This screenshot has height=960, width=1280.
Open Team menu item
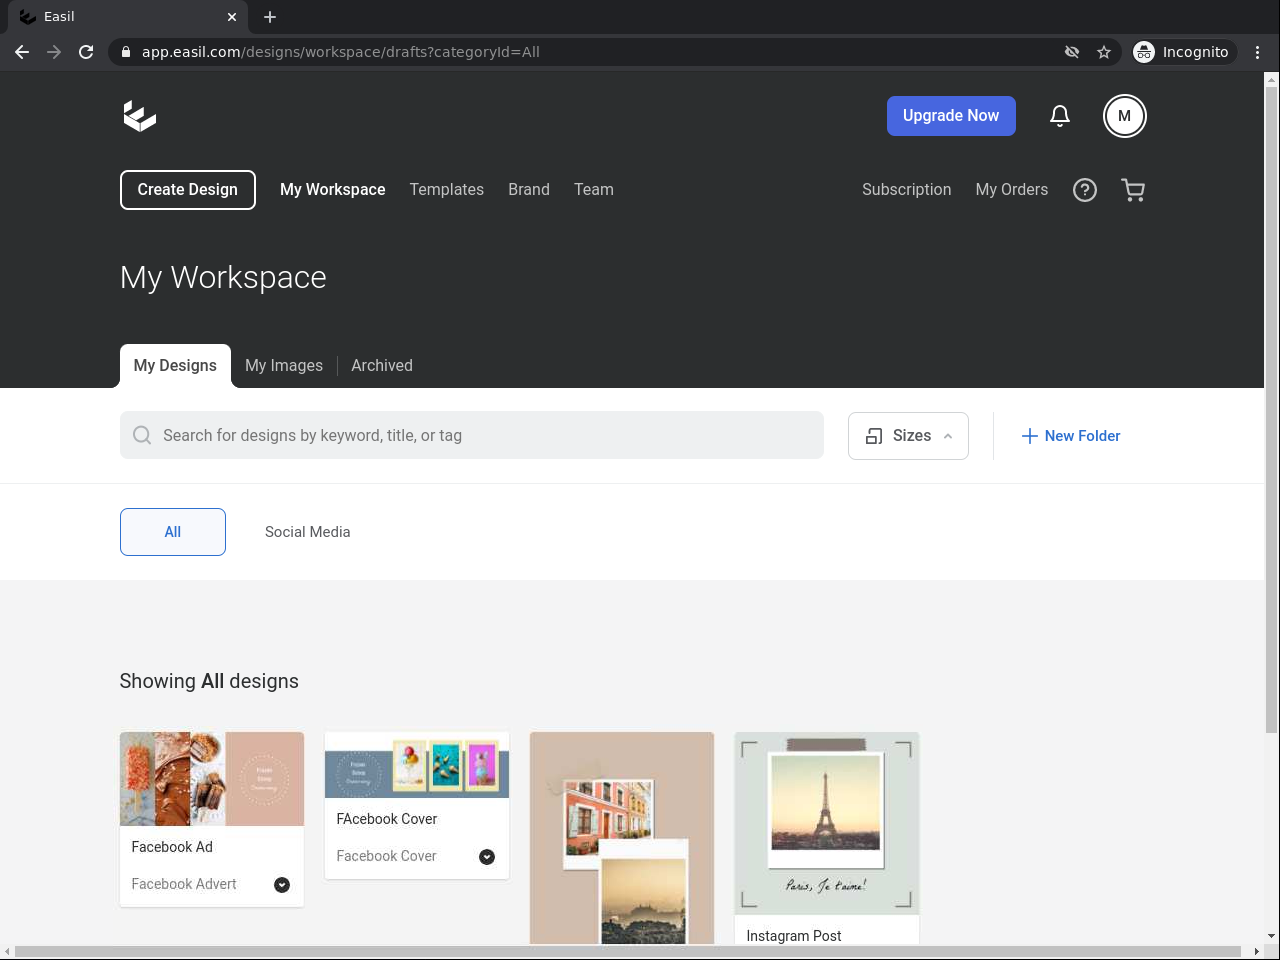(x=594, y=190)
